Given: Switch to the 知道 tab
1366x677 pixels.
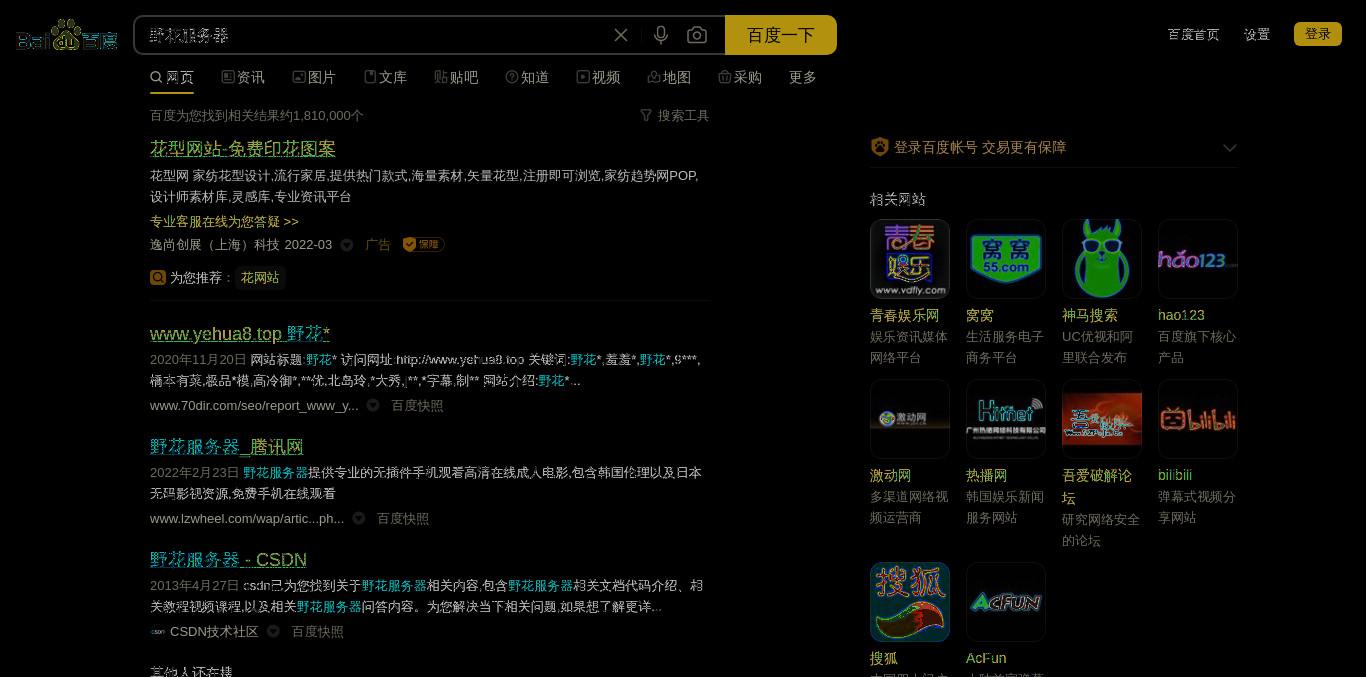Looking at the screenshot, I should 527,77.
